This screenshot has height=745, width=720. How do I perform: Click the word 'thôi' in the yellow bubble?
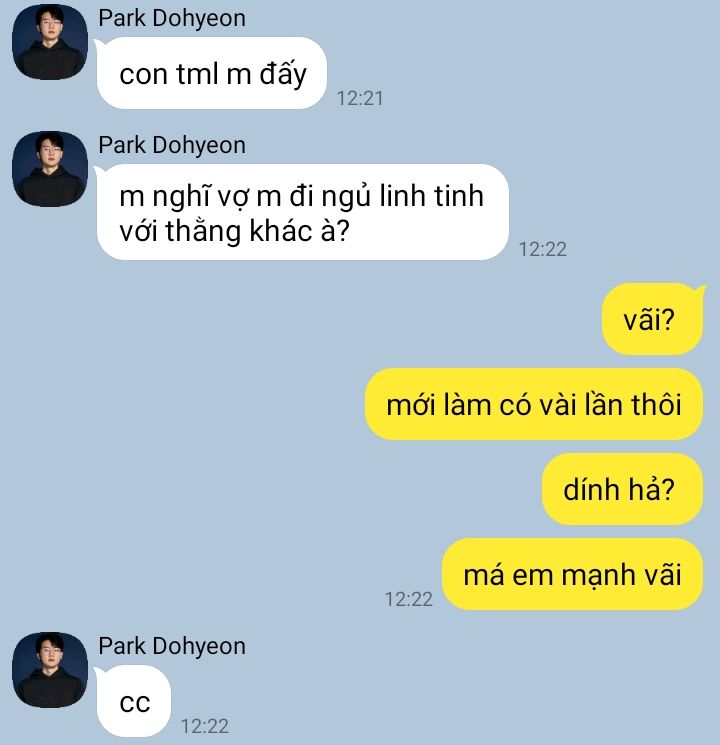[x=656, y=404]
